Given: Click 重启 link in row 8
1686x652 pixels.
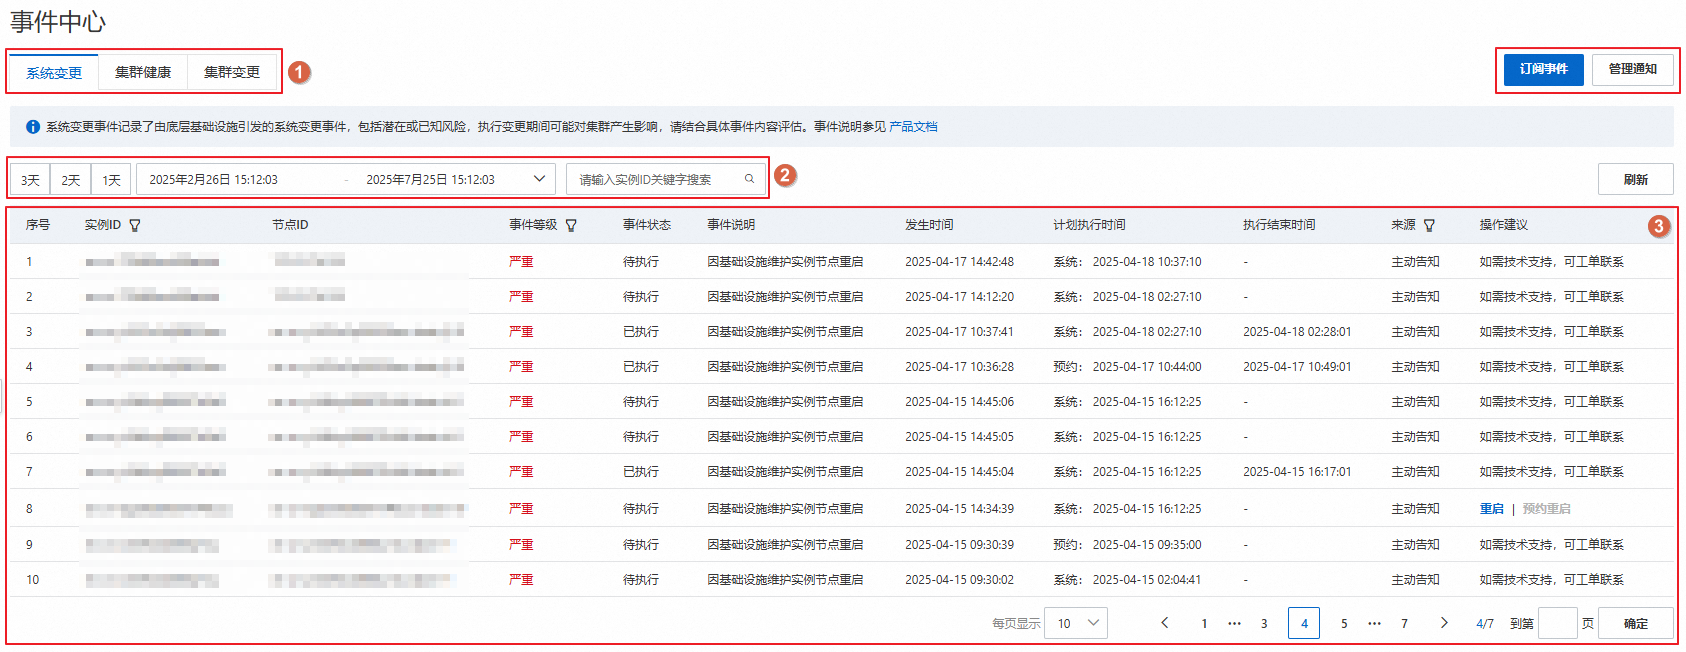Looking at the screenshot, I should pyautogui.click(x=1492, y=509).
